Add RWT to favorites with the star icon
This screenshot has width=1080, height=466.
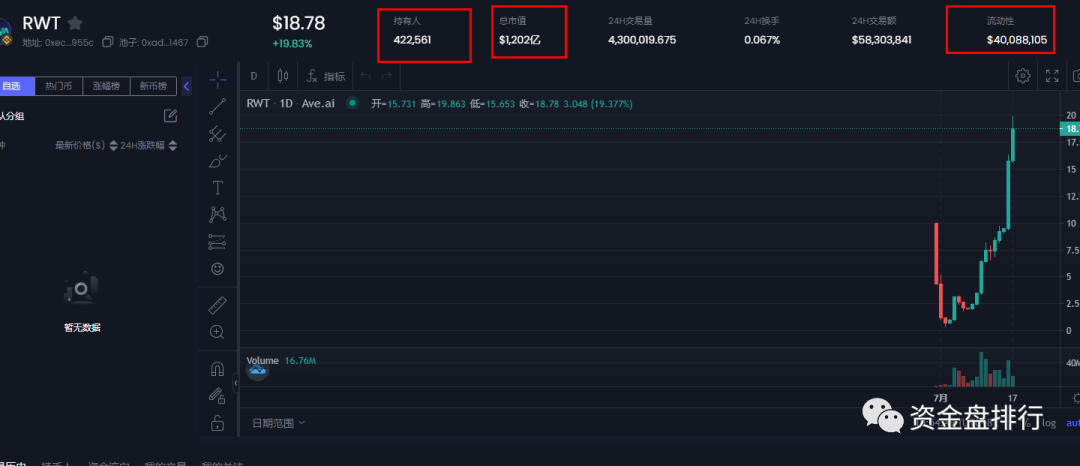[75, 23]
